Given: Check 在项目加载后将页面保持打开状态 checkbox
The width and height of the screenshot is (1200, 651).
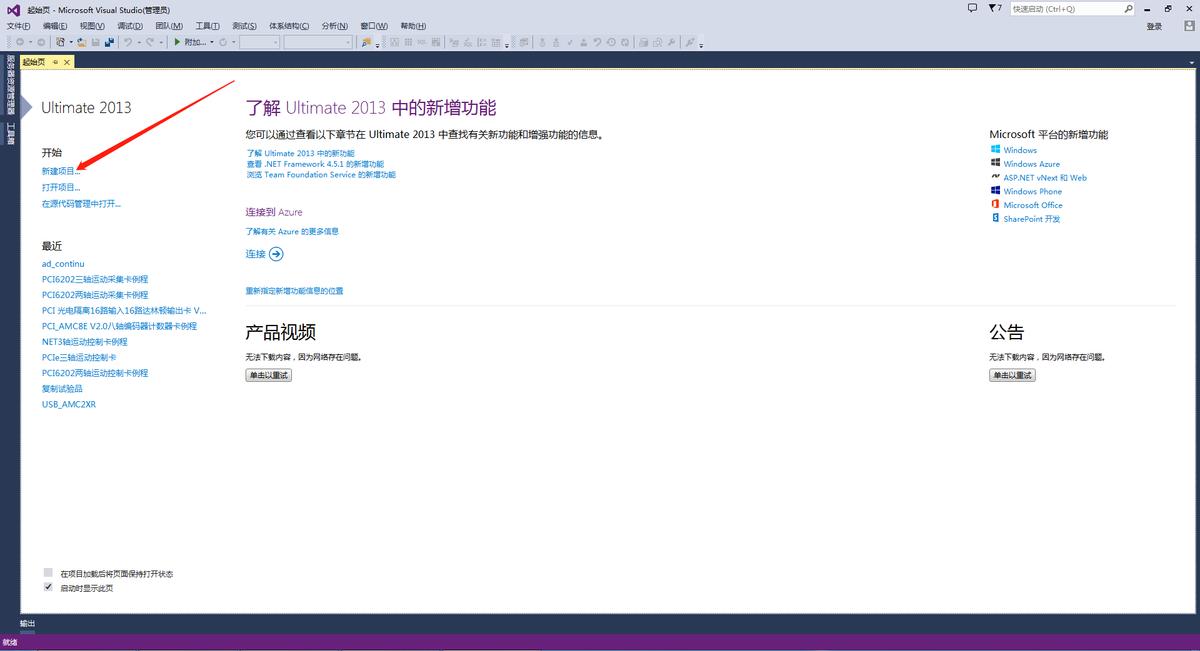Looking at the screenshot, I should coord(48,573).
